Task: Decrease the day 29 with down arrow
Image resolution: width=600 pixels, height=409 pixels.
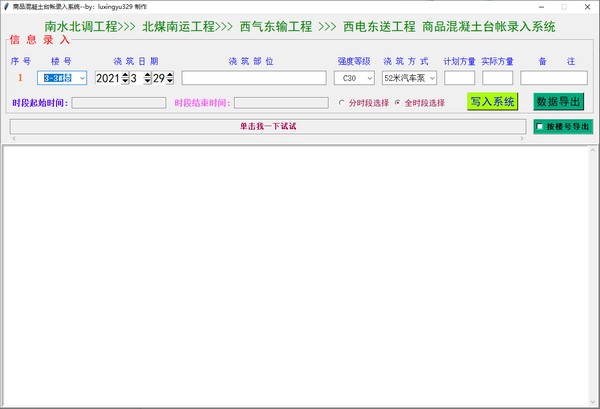Action: tap(170, 82)
